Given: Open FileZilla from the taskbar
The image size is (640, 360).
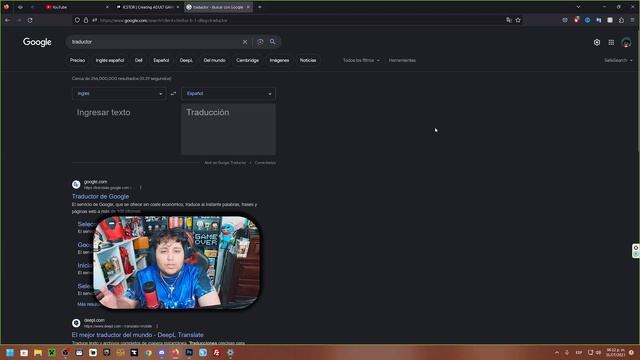Looking at the screenshot, I should tap(216, 353).
